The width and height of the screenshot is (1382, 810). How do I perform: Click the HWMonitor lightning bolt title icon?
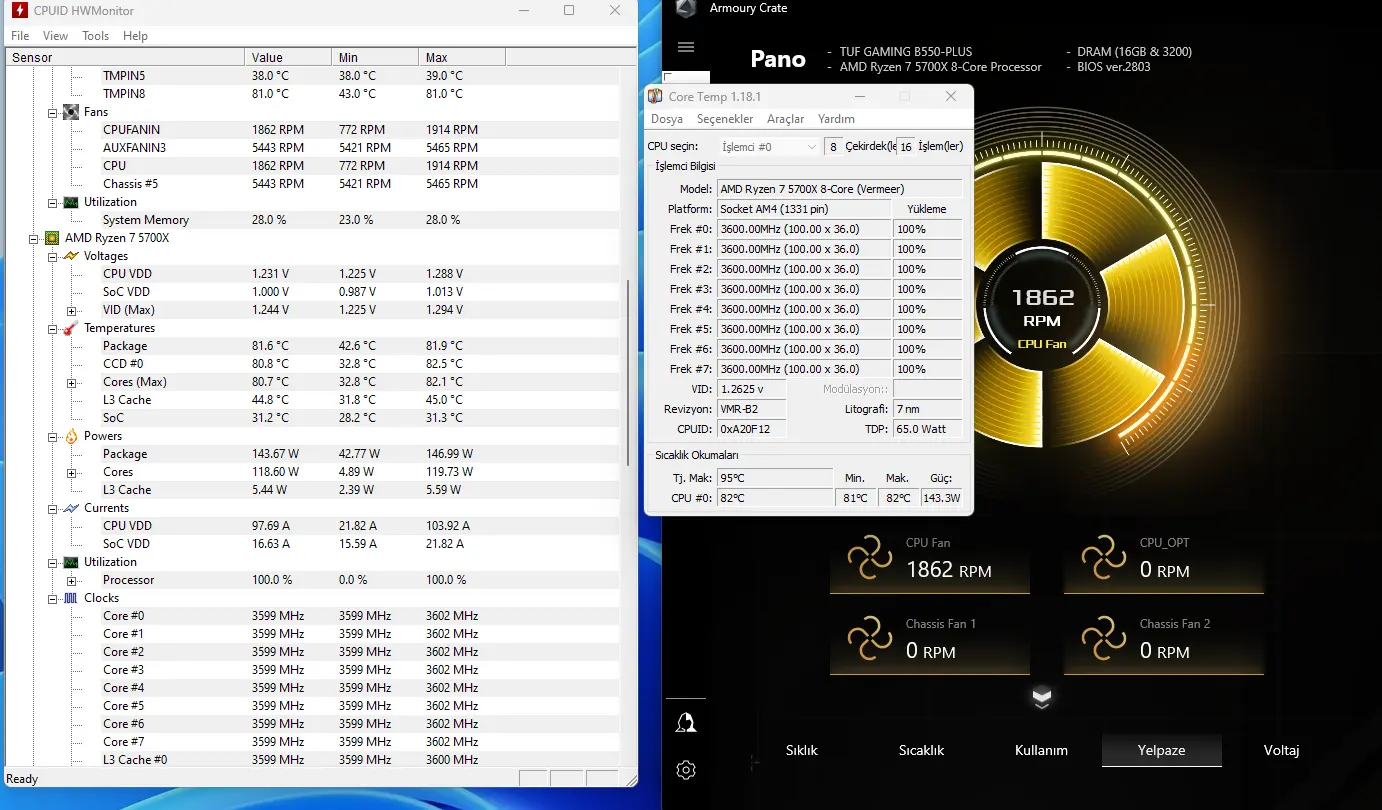click(19, 10)
